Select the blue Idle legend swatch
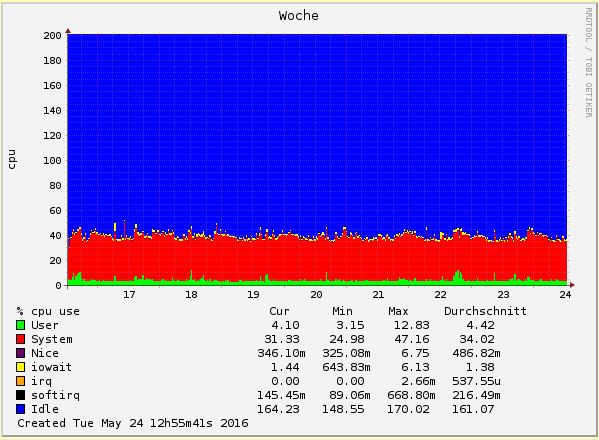Viewport: 599px width, 440px height. point(21,409)
